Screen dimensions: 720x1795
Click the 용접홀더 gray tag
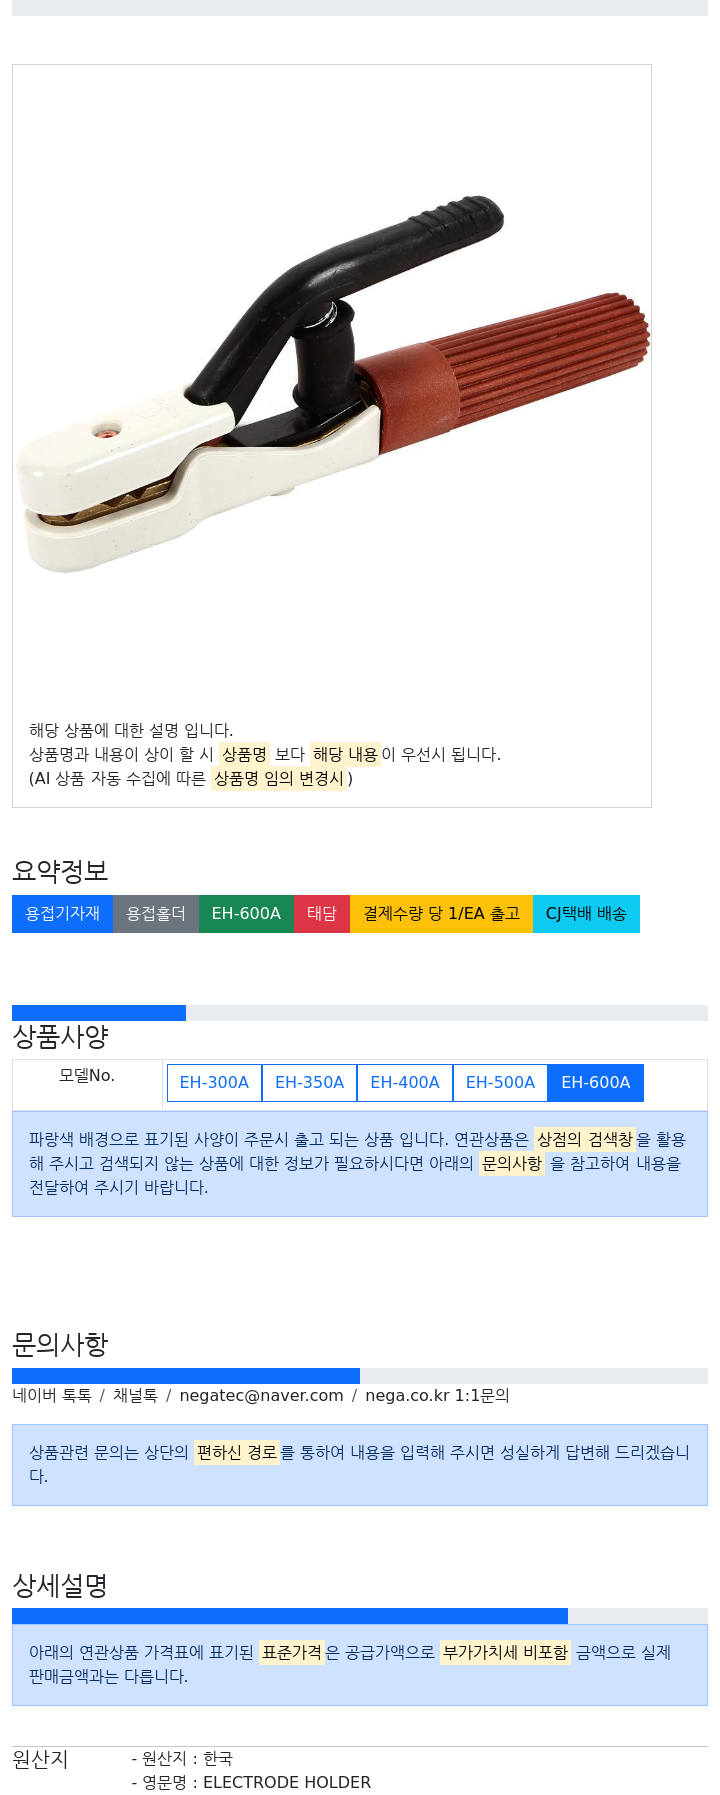(156, 914)
